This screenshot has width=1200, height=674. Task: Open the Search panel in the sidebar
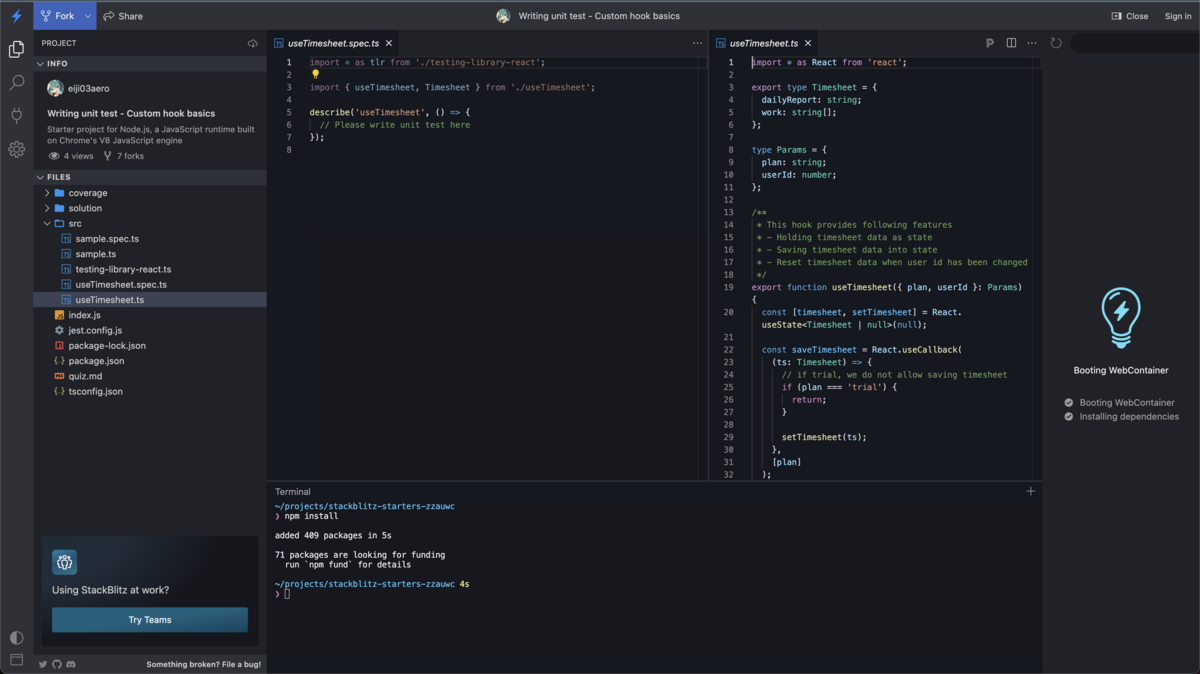tap(16, 83)
